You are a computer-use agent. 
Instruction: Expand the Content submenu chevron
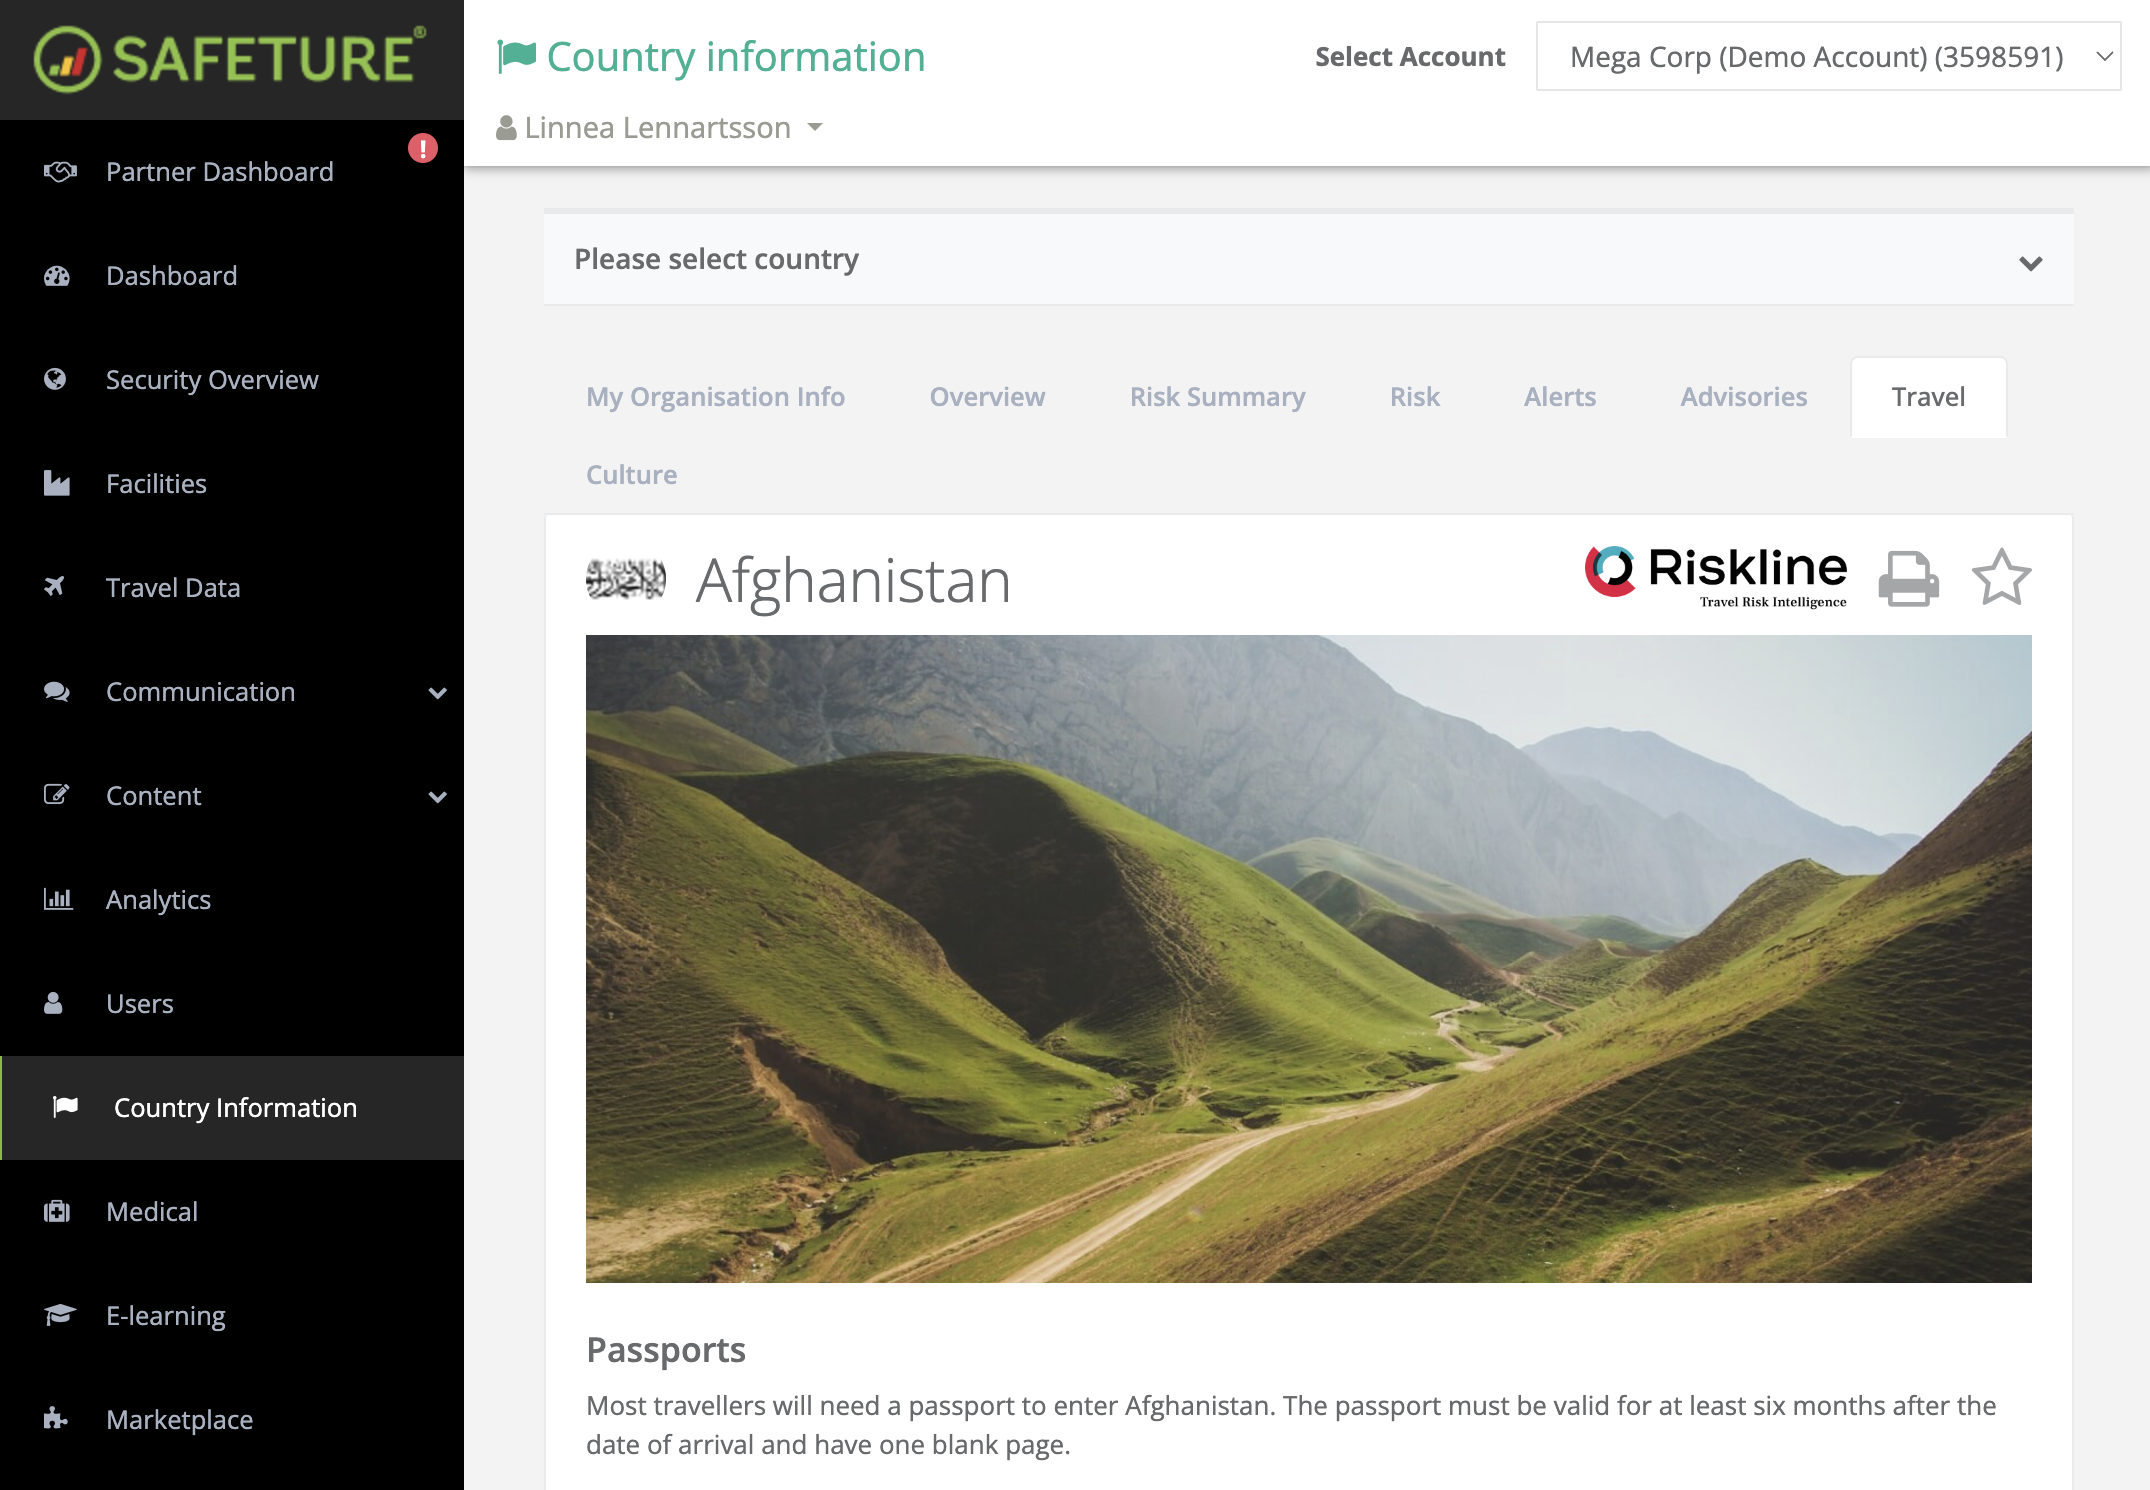point(437,797)
